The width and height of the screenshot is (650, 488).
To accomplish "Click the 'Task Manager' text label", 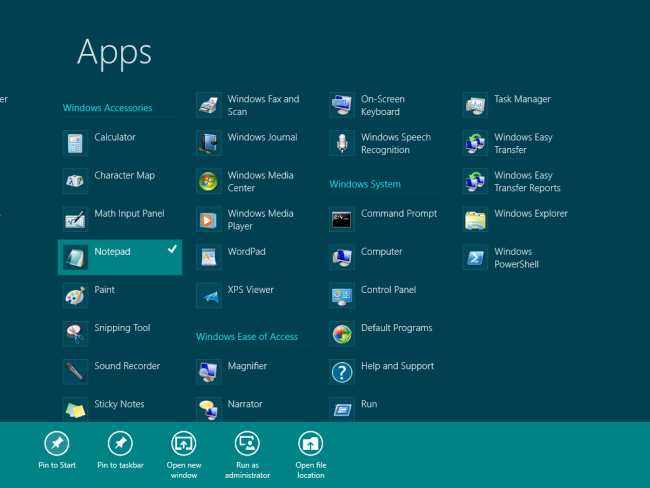I will (x=522, y=99).
